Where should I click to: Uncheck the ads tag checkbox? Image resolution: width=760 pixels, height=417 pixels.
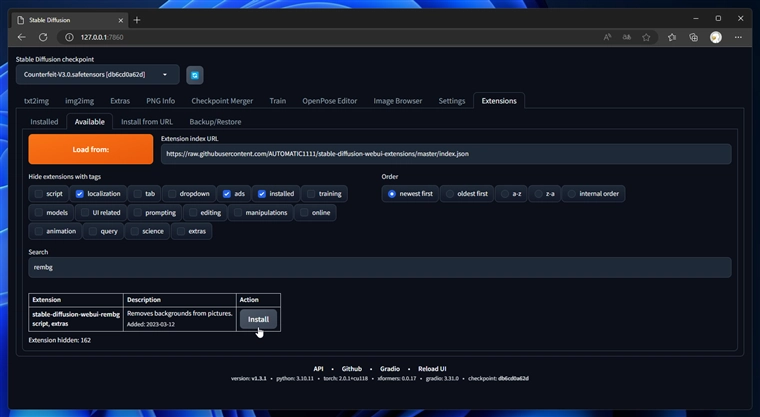226,194
